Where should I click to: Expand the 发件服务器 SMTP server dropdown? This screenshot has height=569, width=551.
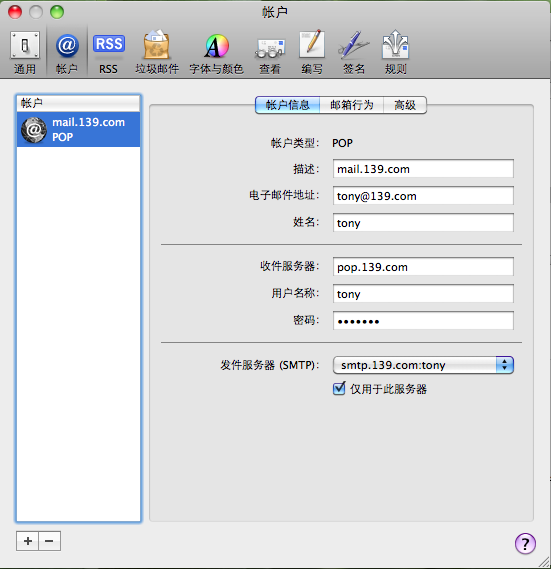[423, 365]
